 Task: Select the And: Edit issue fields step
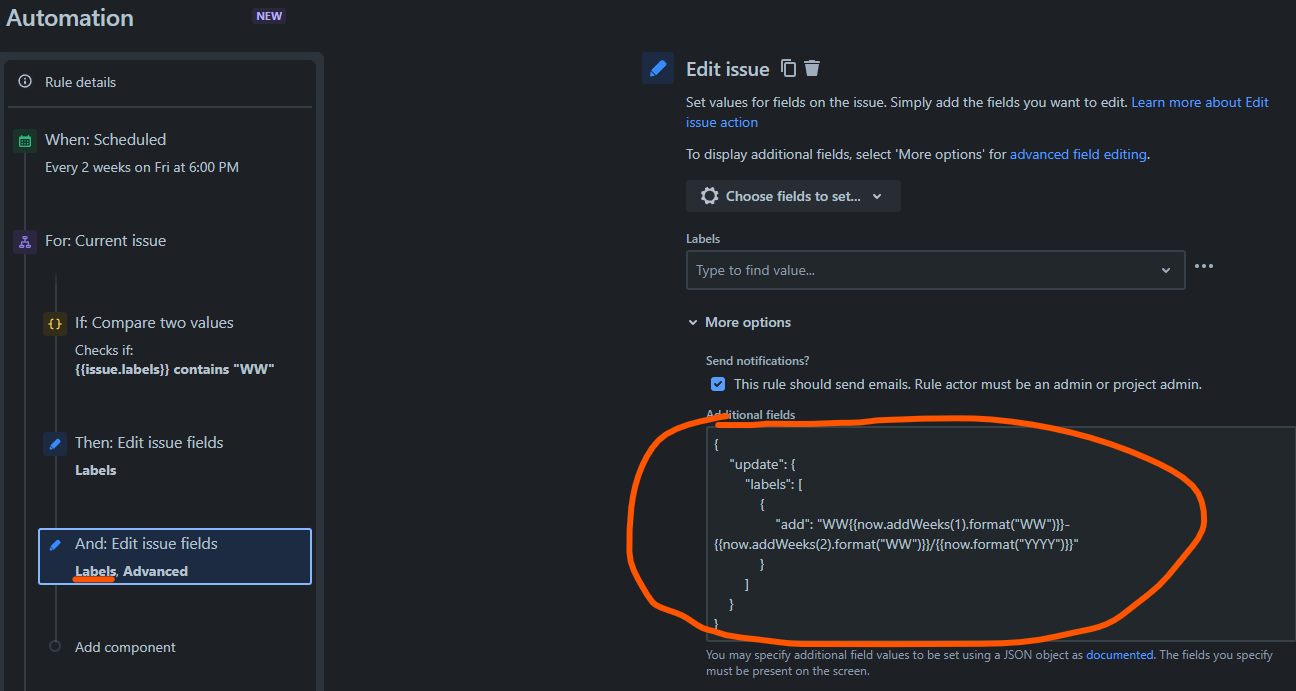(x=175, y=556)
